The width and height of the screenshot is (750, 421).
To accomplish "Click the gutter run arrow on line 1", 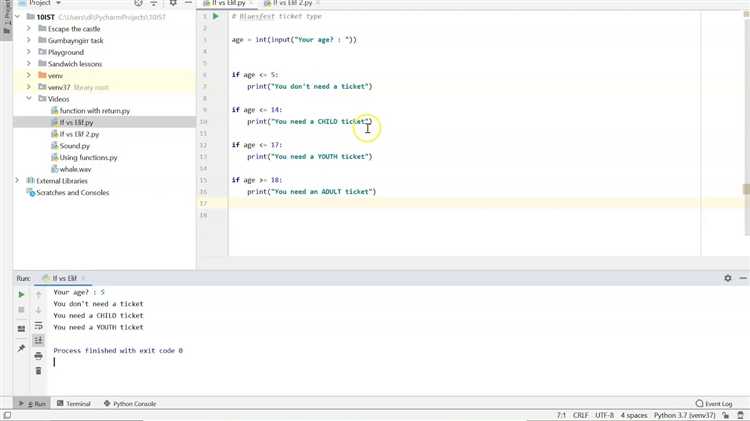I will point(216,16).
